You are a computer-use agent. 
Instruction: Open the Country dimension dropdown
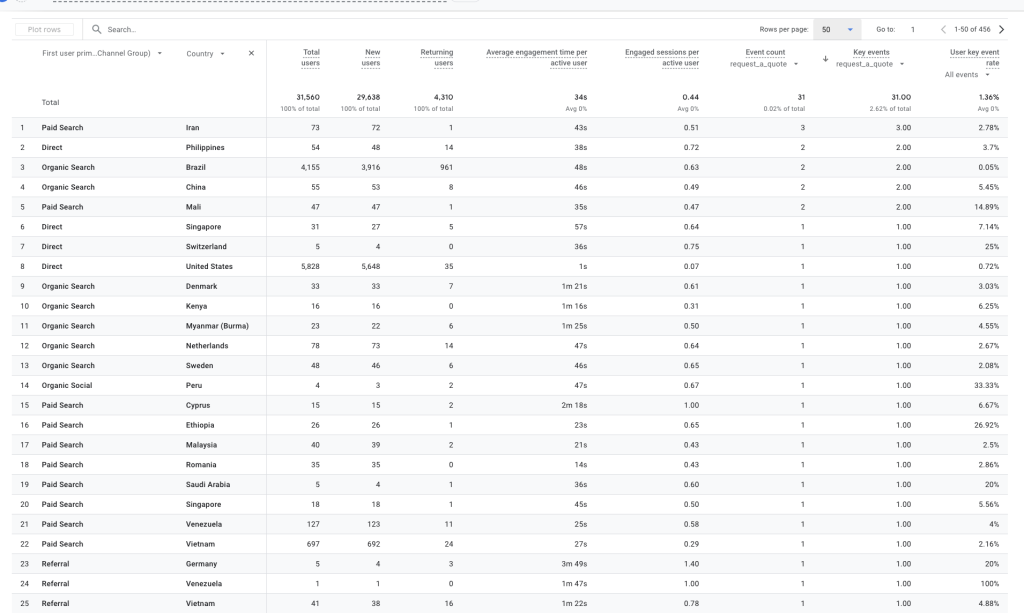[x=222, y=53]
